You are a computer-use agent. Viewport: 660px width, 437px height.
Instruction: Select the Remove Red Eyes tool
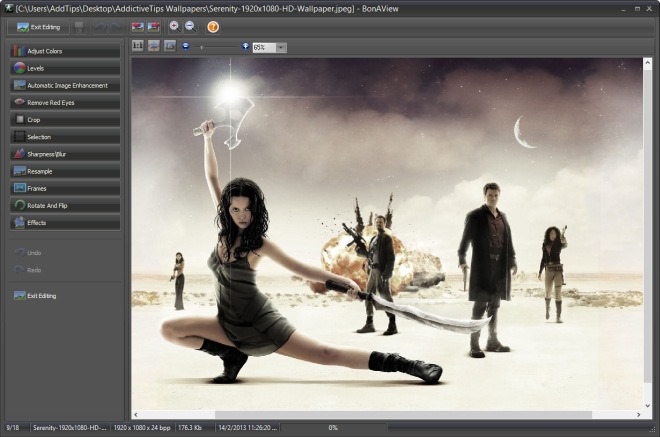pyautogui.click(x=65, y=103)
